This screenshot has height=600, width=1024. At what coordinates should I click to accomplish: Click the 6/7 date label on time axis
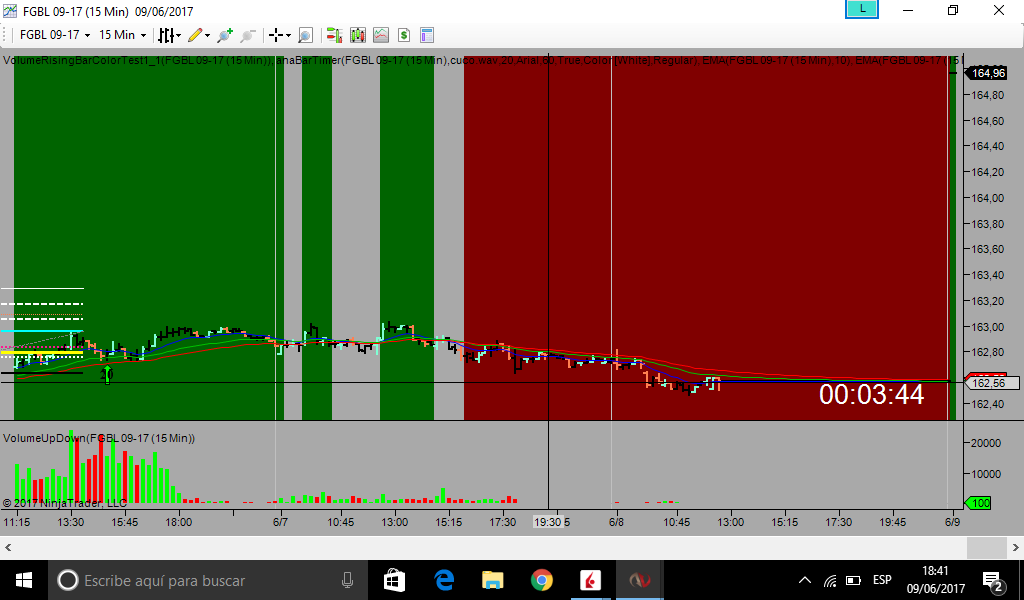[x=280, y=522]
